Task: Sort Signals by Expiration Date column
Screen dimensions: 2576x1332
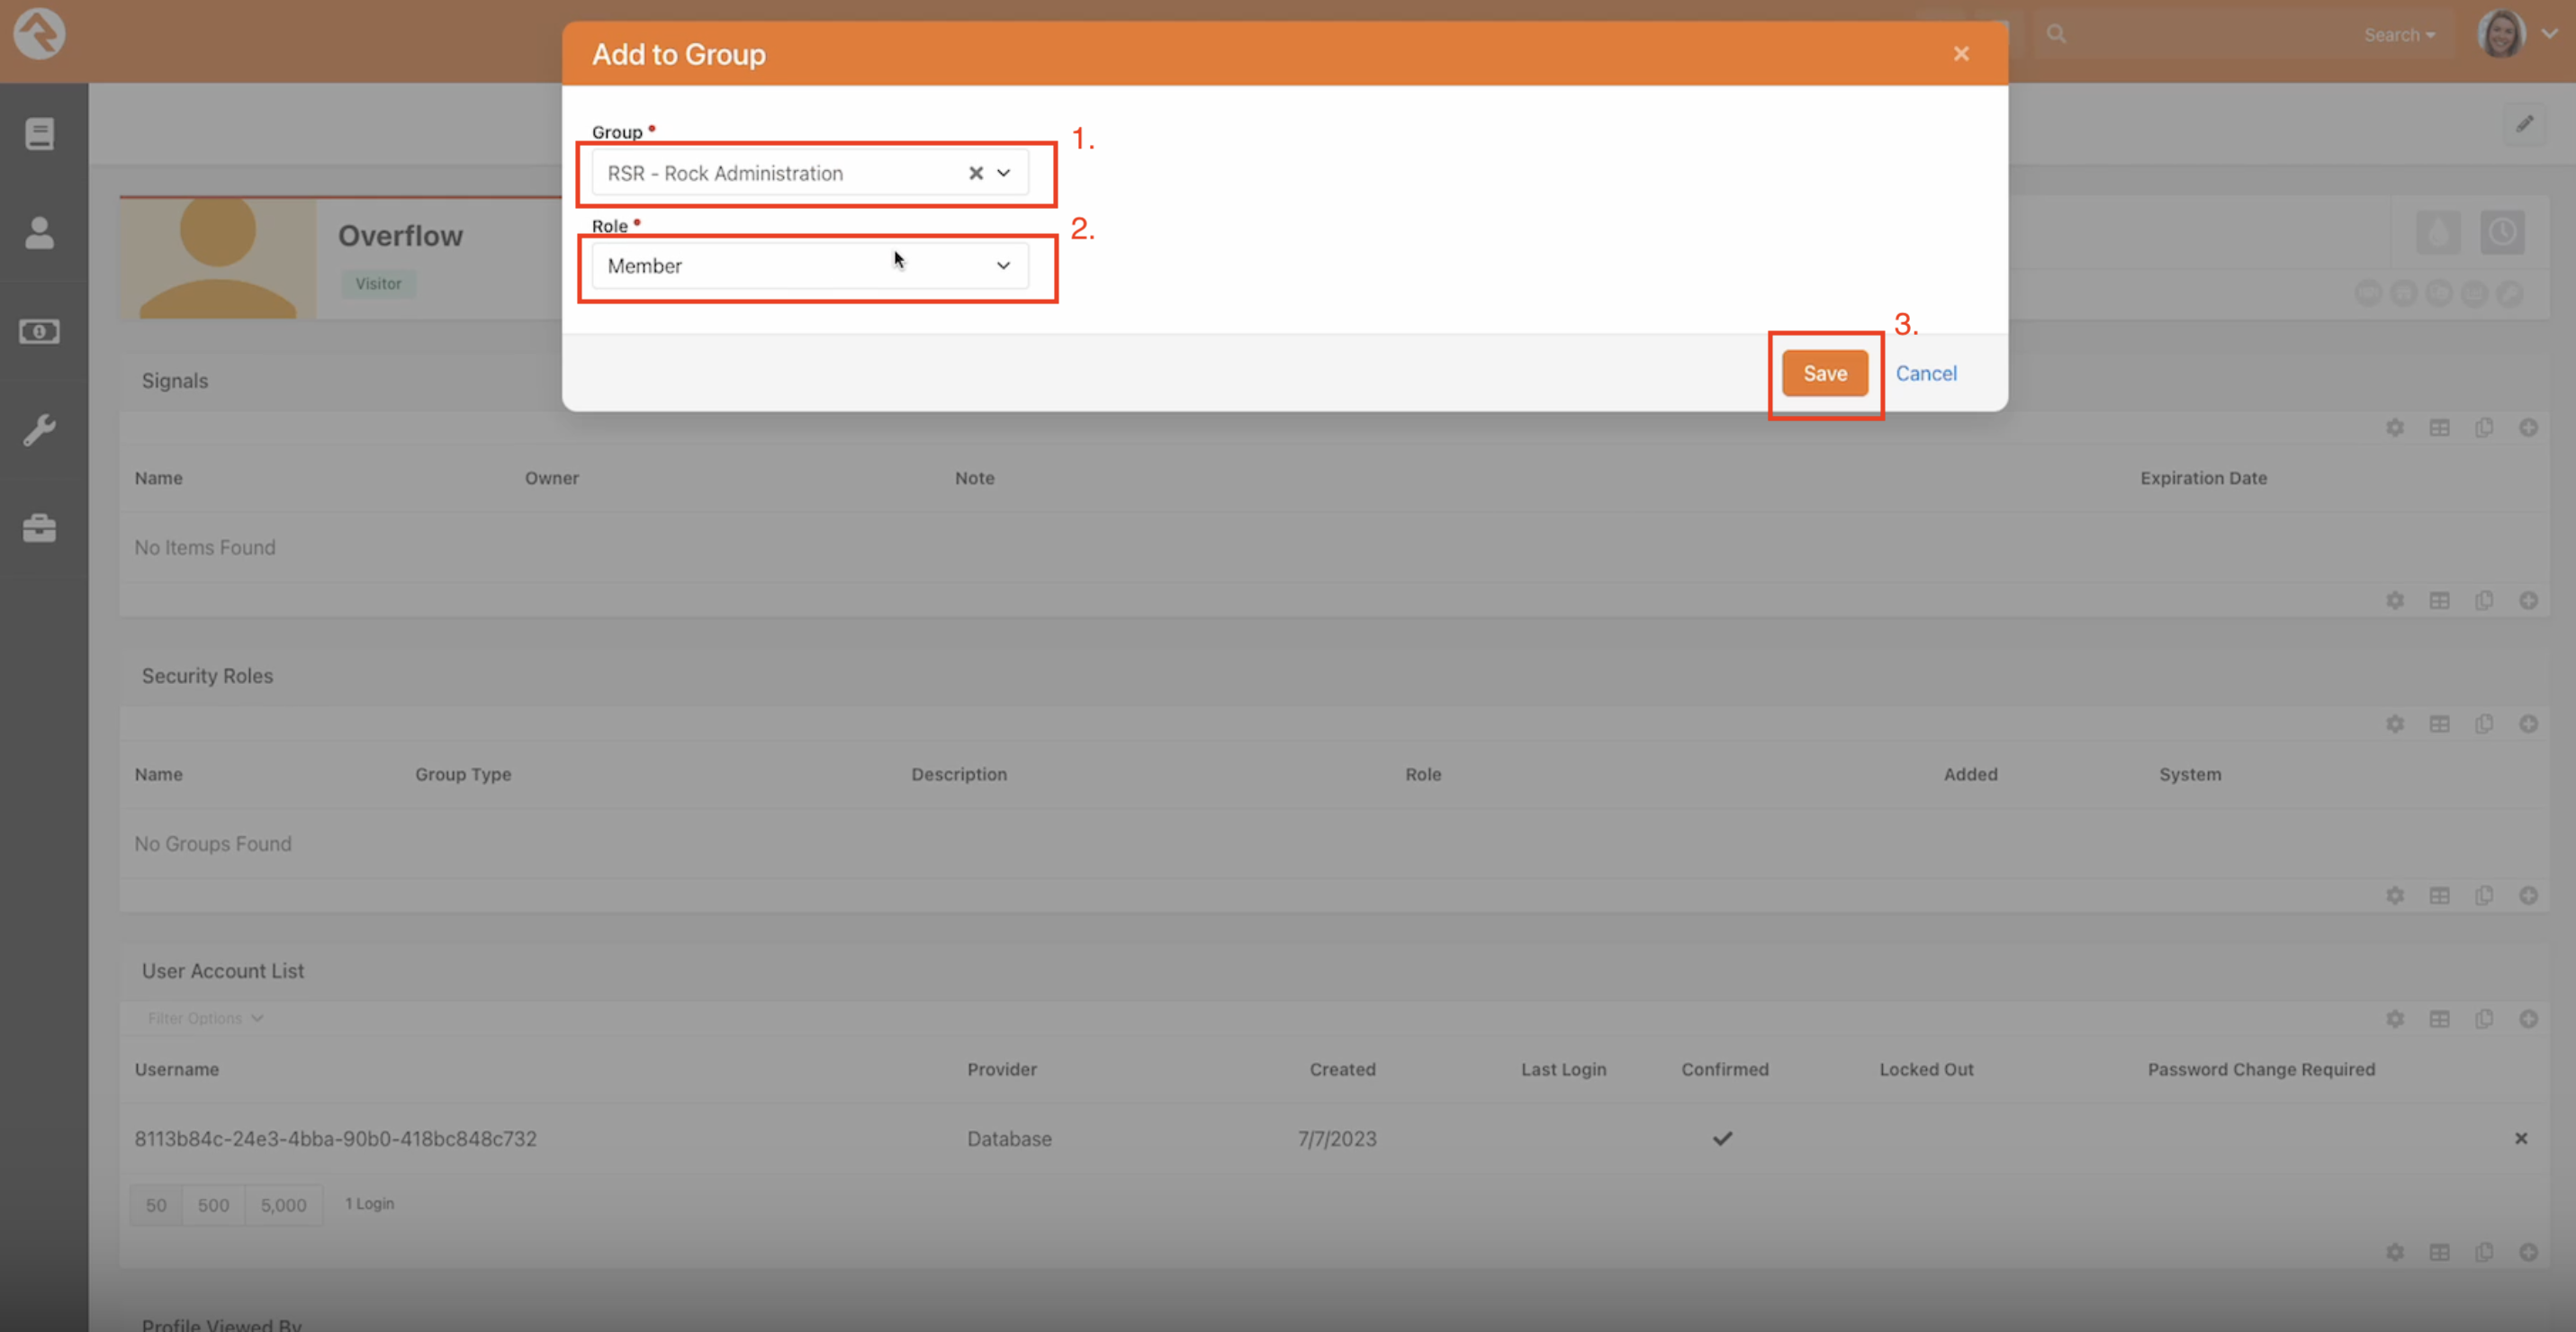Action: click(2203, 479)
